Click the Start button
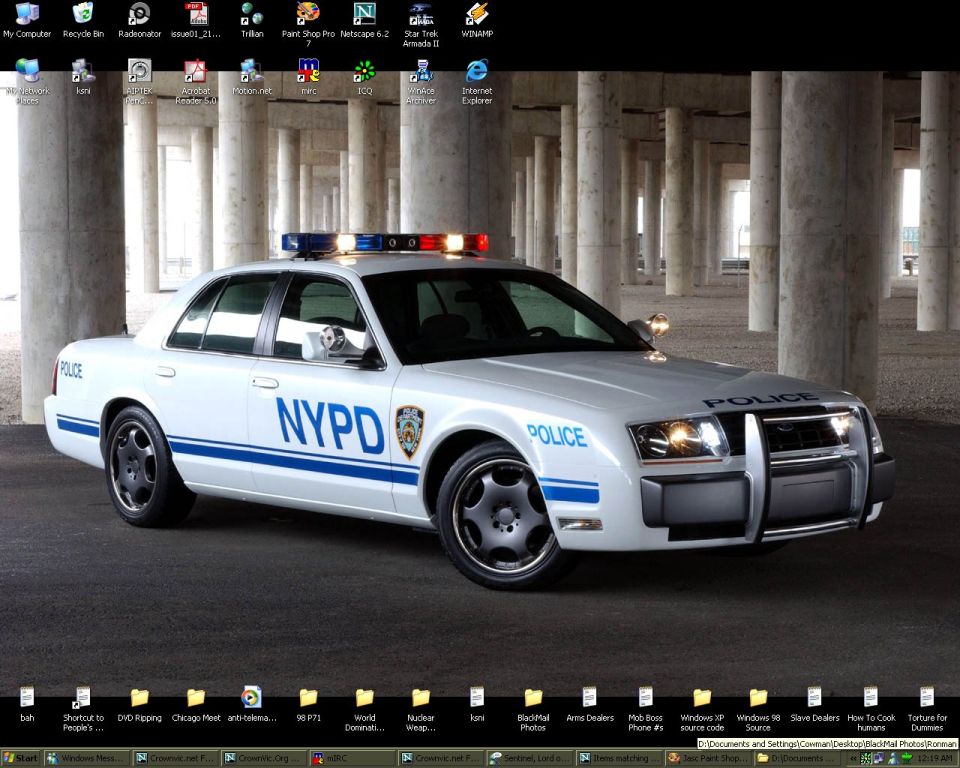Image resolution: width=960 pixels, height=768 pixels. (20, 758)
